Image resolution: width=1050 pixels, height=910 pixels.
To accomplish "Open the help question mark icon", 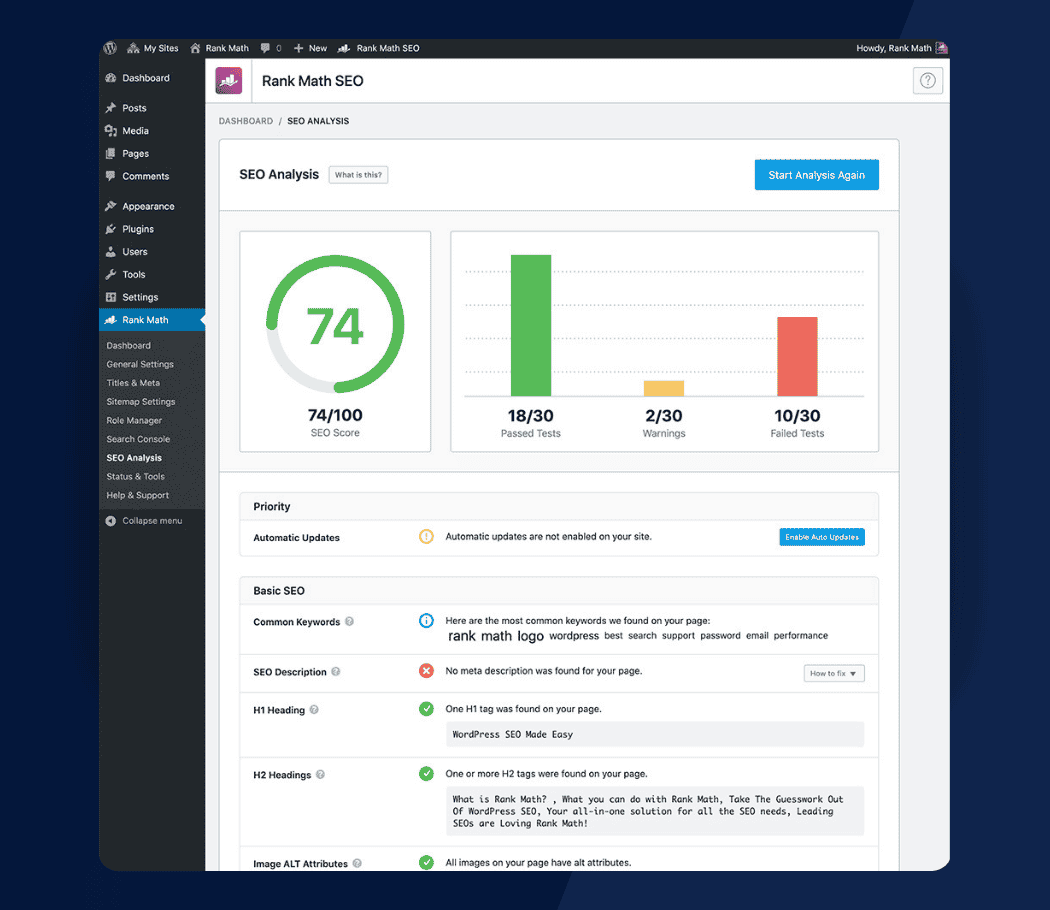I will coord(927,81).
